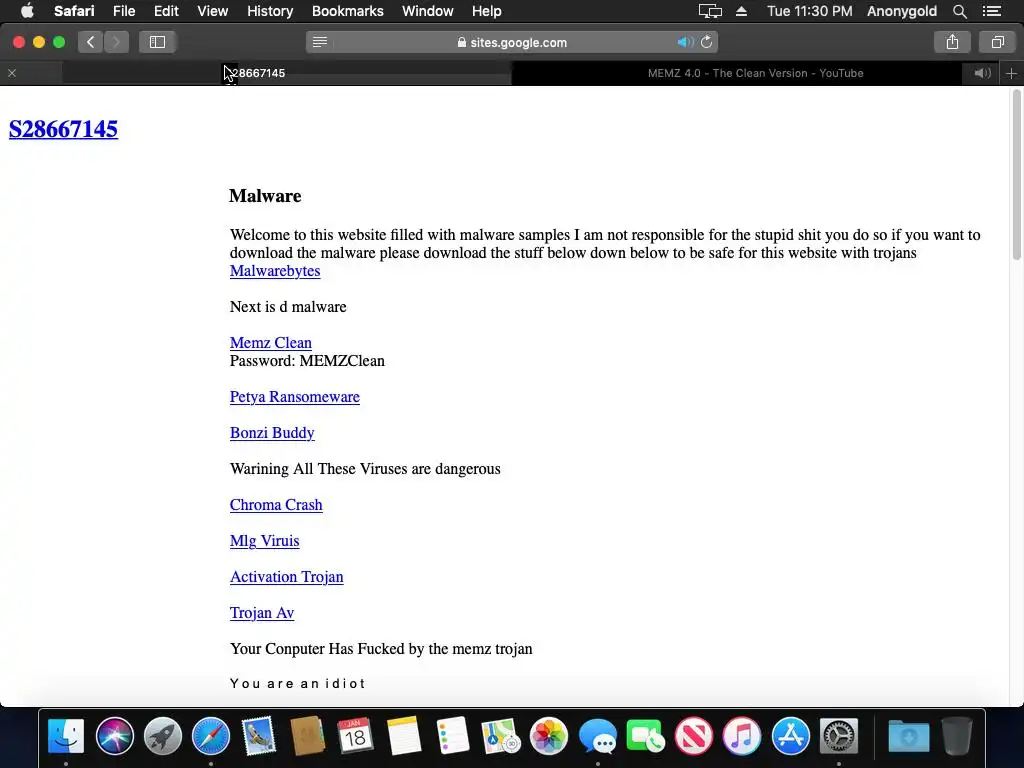
Task: Open Reminders app in Dock
Action: 452,736
